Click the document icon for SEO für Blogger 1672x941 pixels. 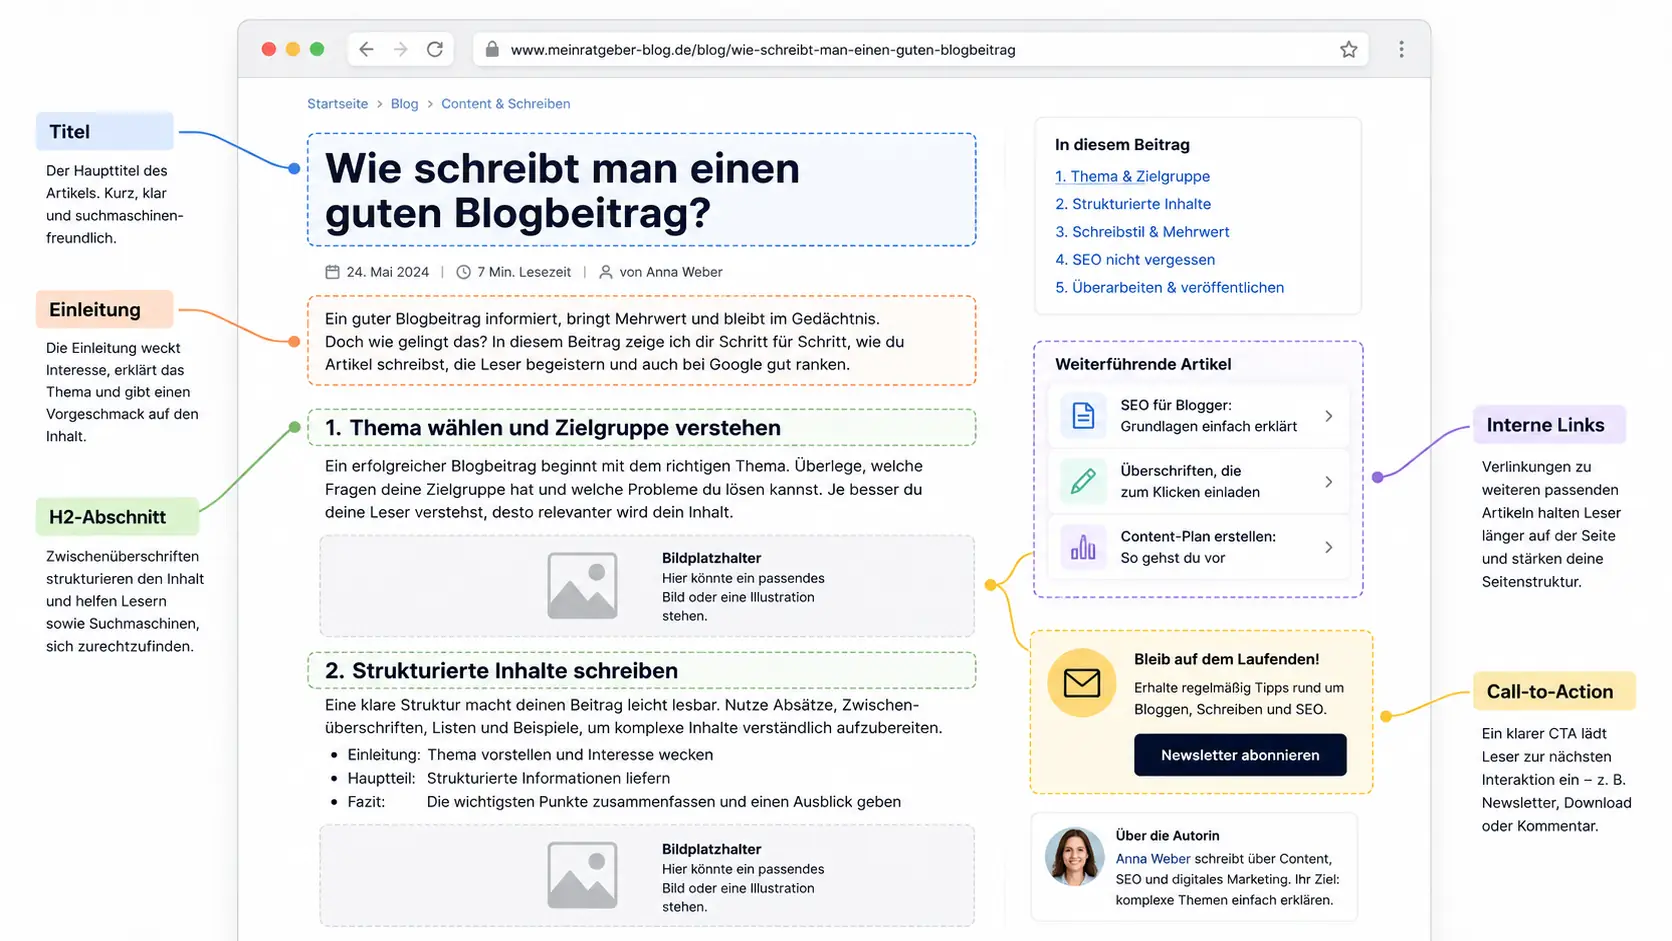pos(1083,415)
